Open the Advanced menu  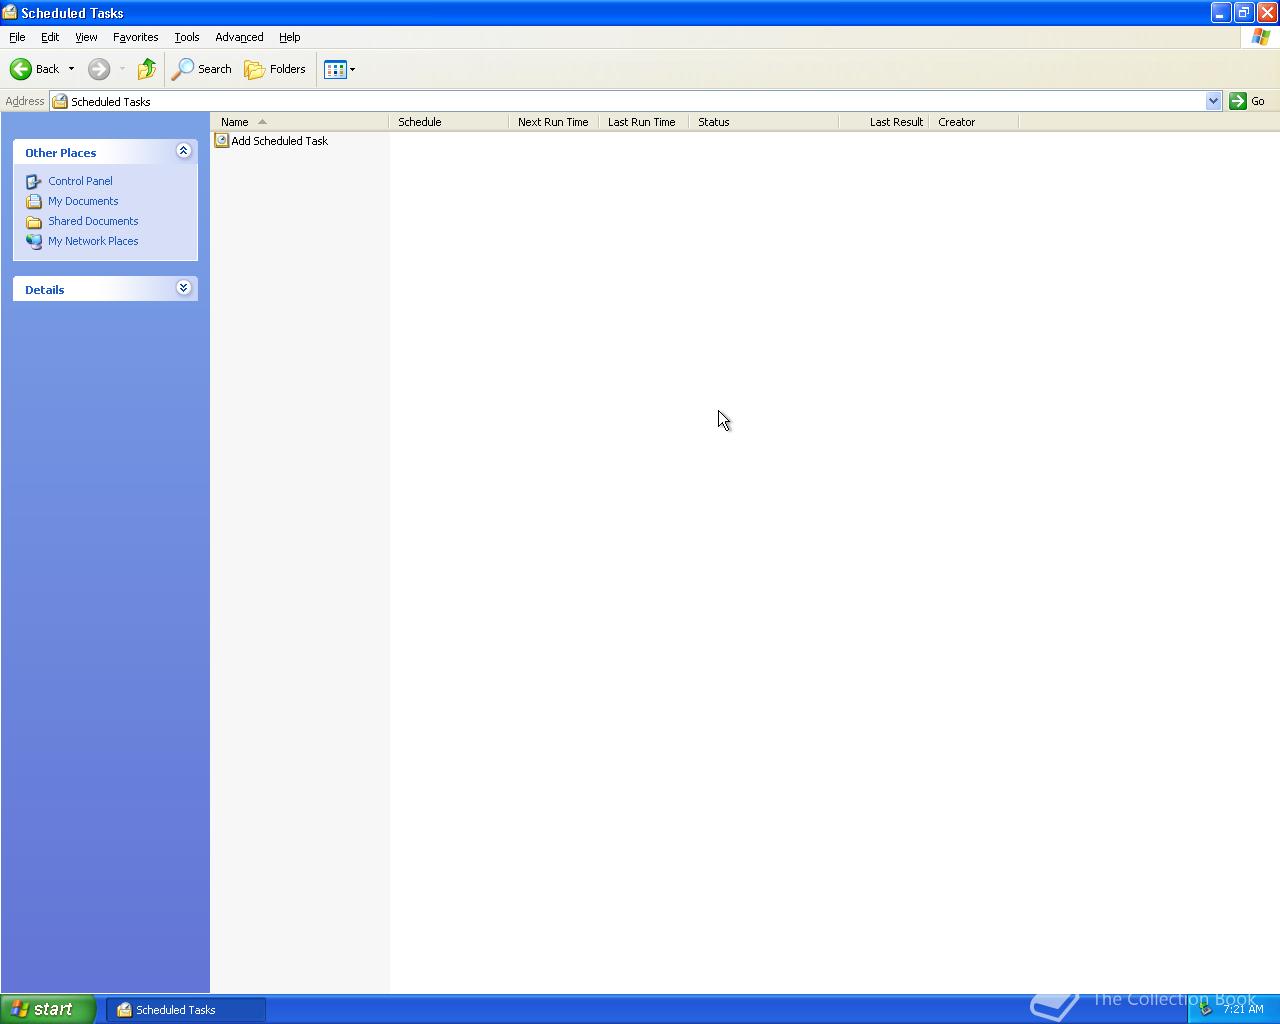point(239,37)
